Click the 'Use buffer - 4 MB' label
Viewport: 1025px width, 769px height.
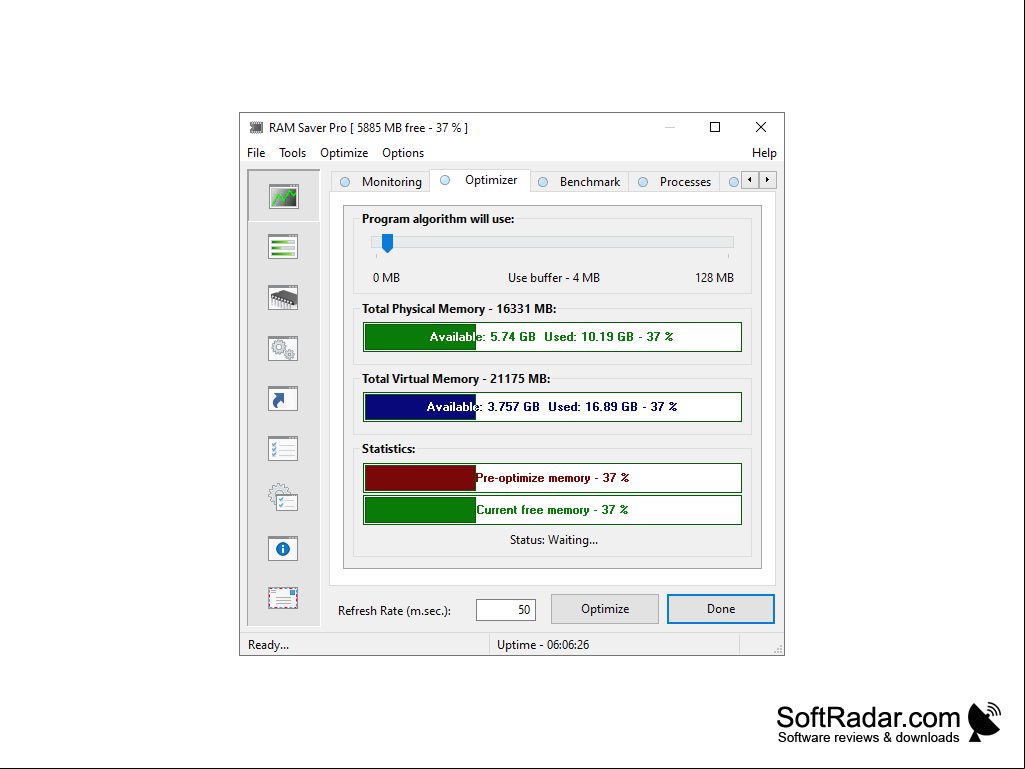coord(554,278)
